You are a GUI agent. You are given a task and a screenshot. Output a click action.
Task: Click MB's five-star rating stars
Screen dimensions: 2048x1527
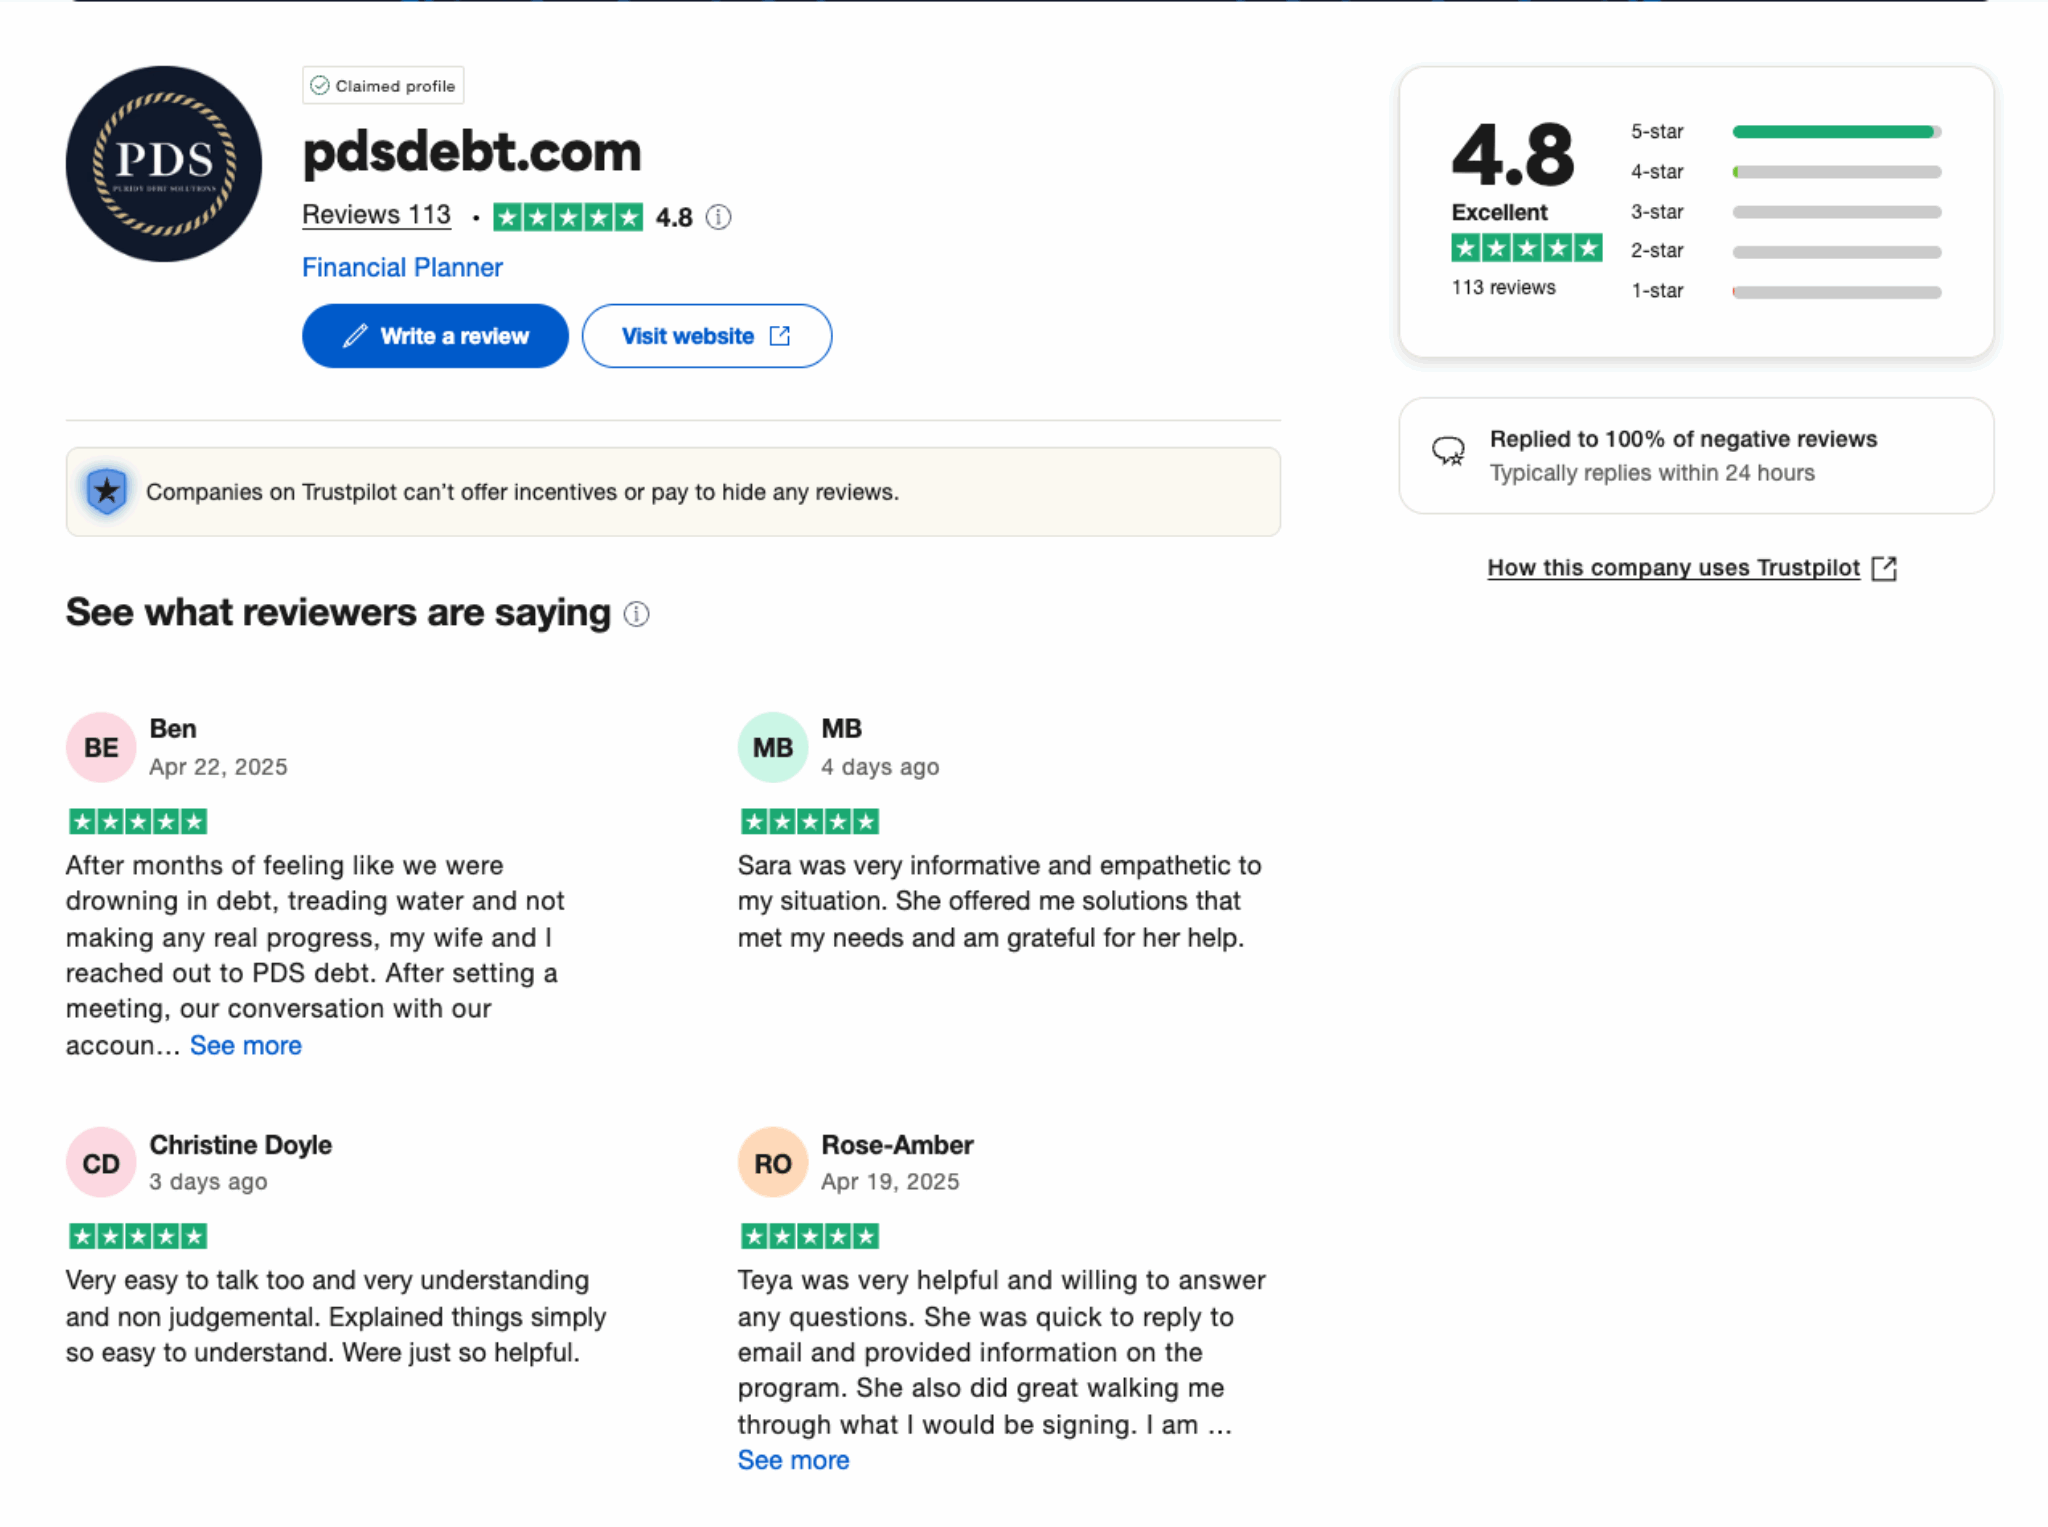click(809, 820)
